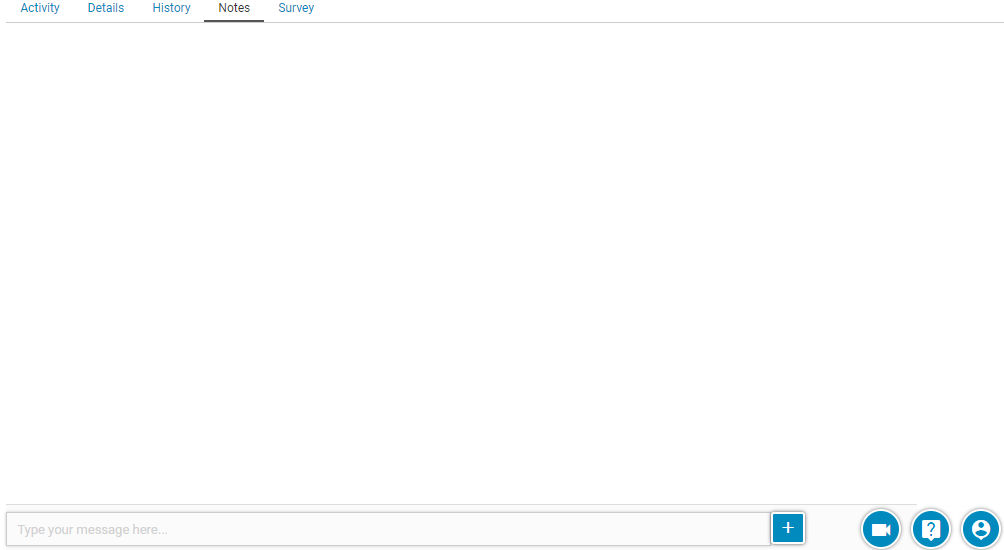Switch to the Activity tab
Screen dimensions: 1004x550
[x=40, y=8]
